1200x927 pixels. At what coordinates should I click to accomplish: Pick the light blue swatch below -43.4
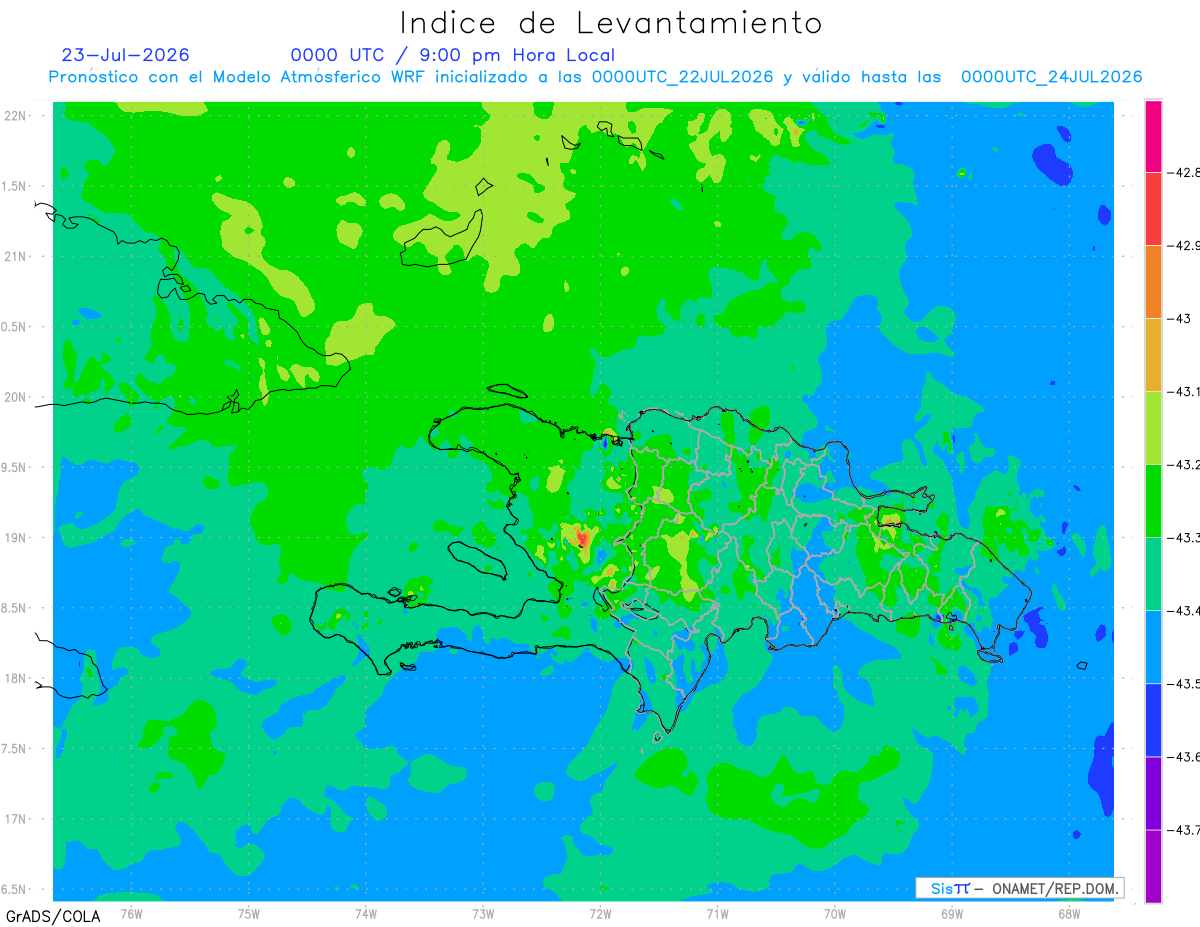tap(1153, 646)
